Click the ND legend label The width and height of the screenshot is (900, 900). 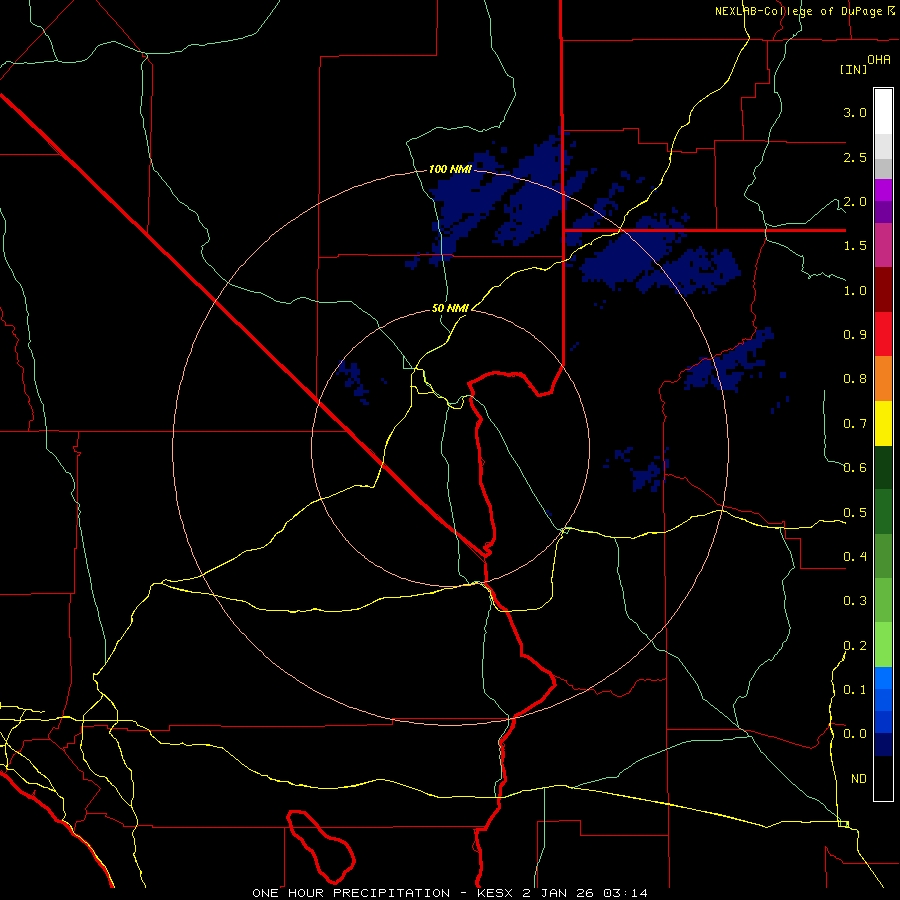pos(859,778)
